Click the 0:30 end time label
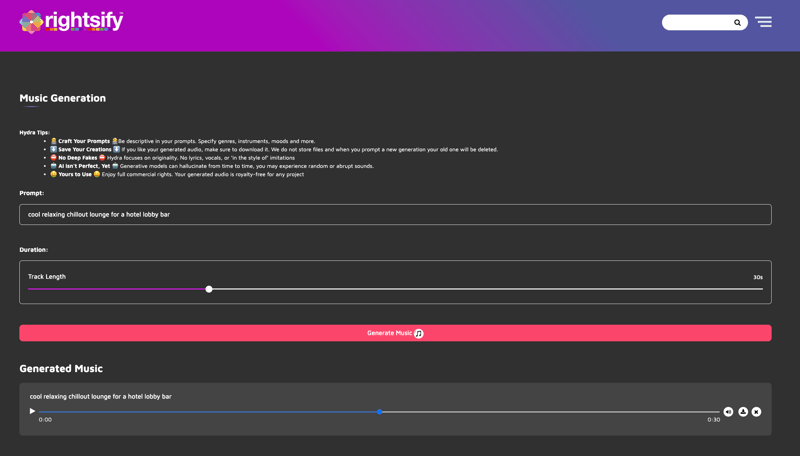This screenshot has height=456, width=800. point(714,420)
